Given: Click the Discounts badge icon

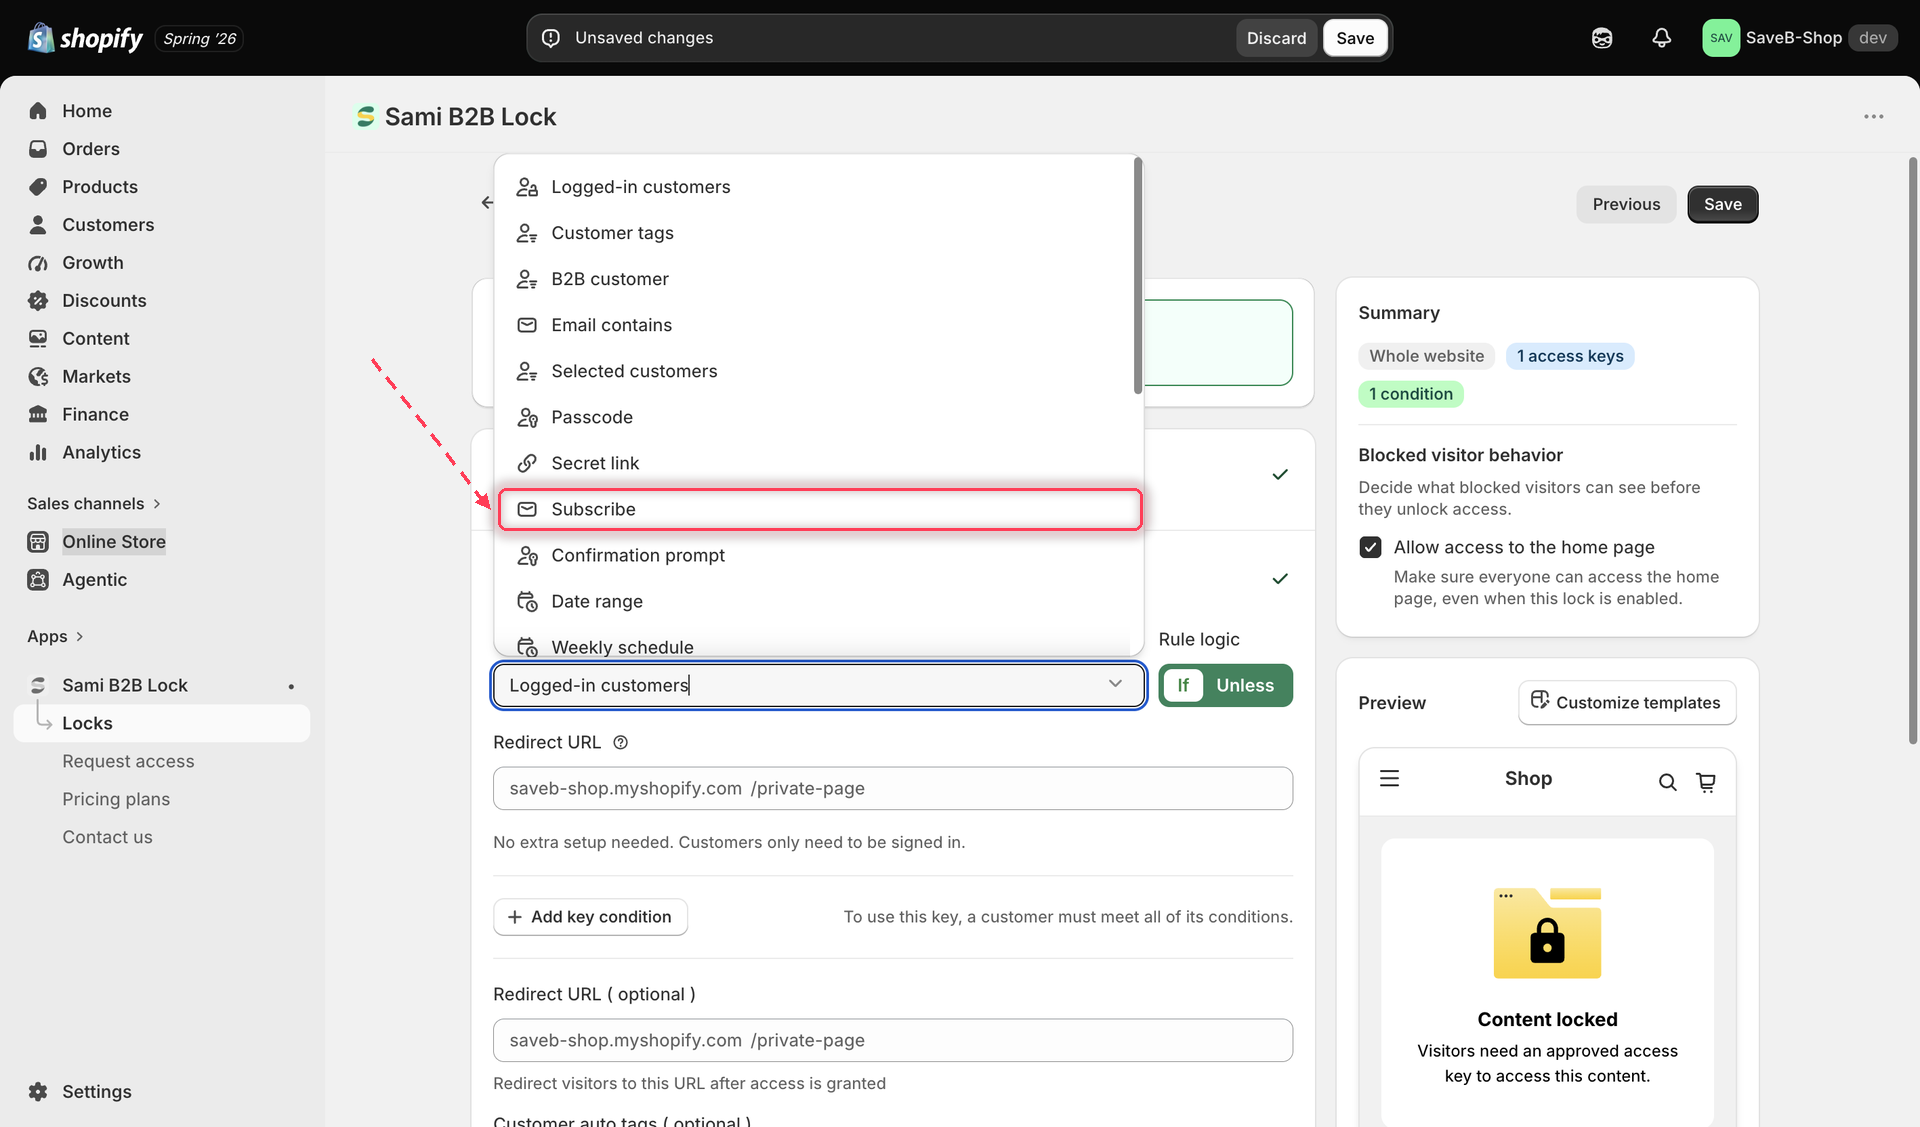Looking at the screenshot, I should pos(38,301).
